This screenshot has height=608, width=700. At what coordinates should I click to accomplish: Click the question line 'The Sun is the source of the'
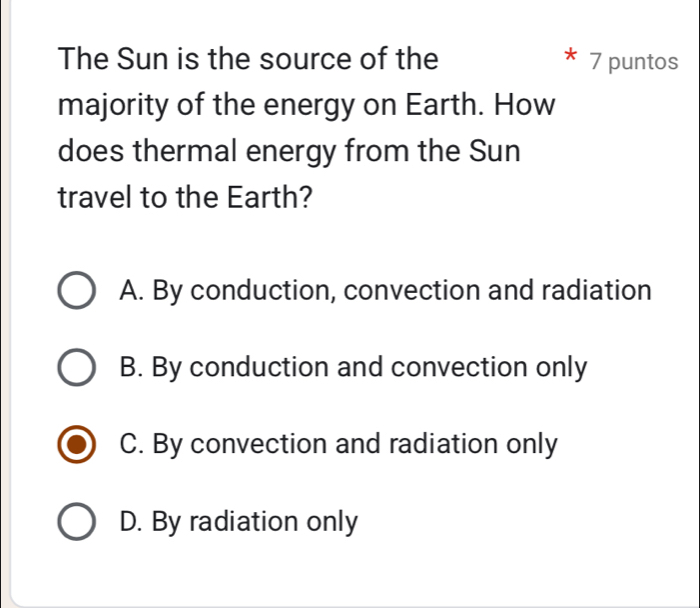tap(248, 59)
